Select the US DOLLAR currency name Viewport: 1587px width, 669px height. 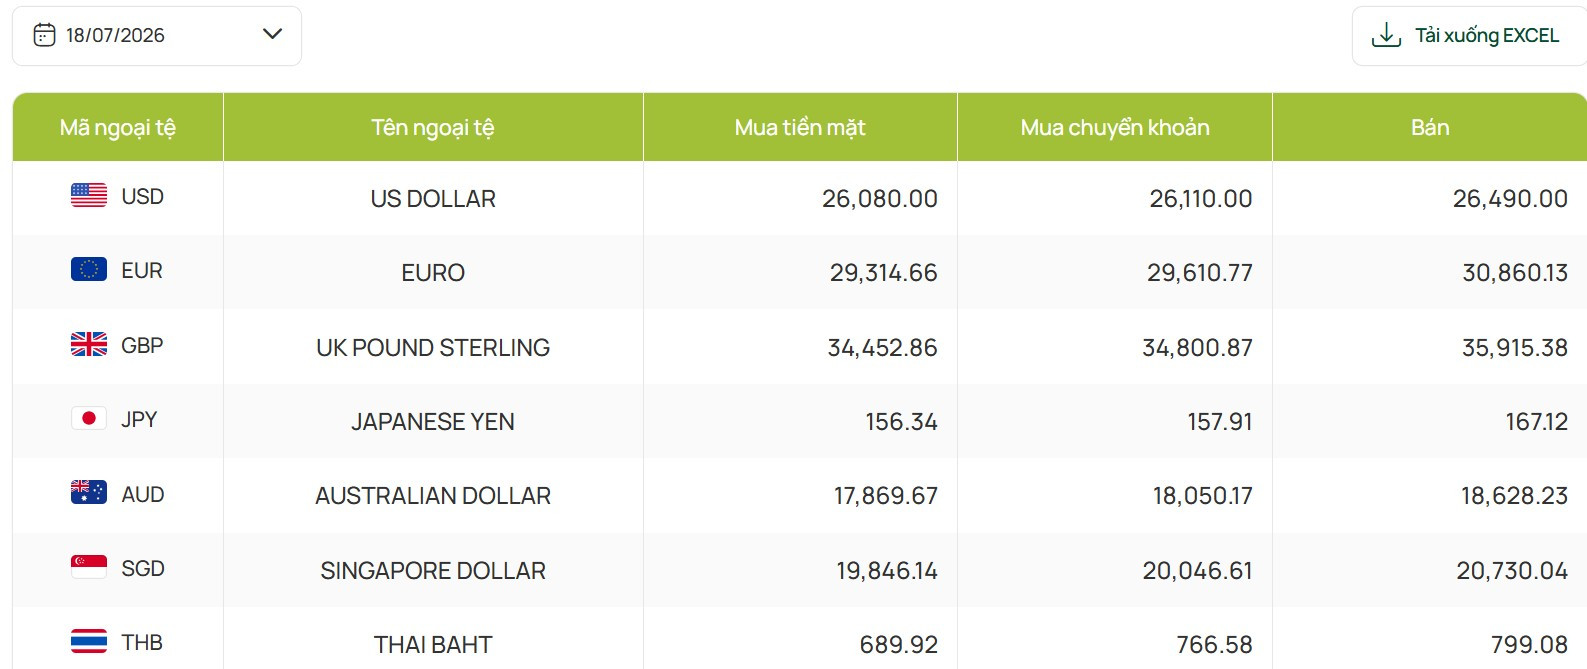433,199
